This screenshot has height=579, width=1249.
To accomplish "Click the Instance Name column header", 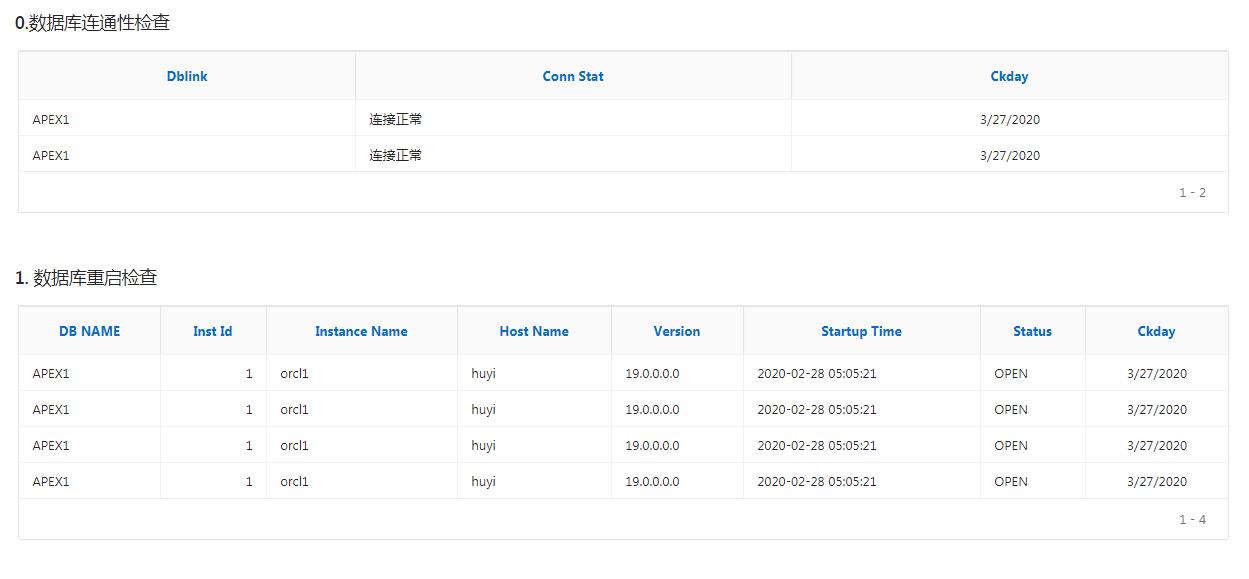I will pyautogui.click(x=361, y=331).
